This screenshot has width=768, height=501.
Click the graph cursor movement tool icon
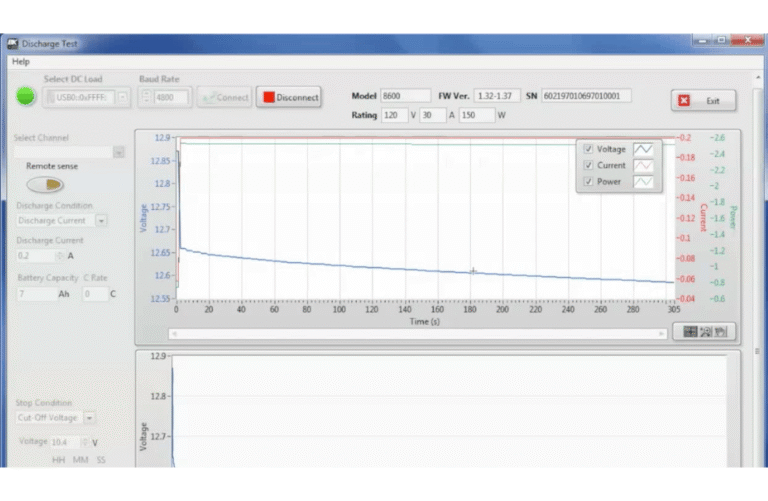[690, 332]
